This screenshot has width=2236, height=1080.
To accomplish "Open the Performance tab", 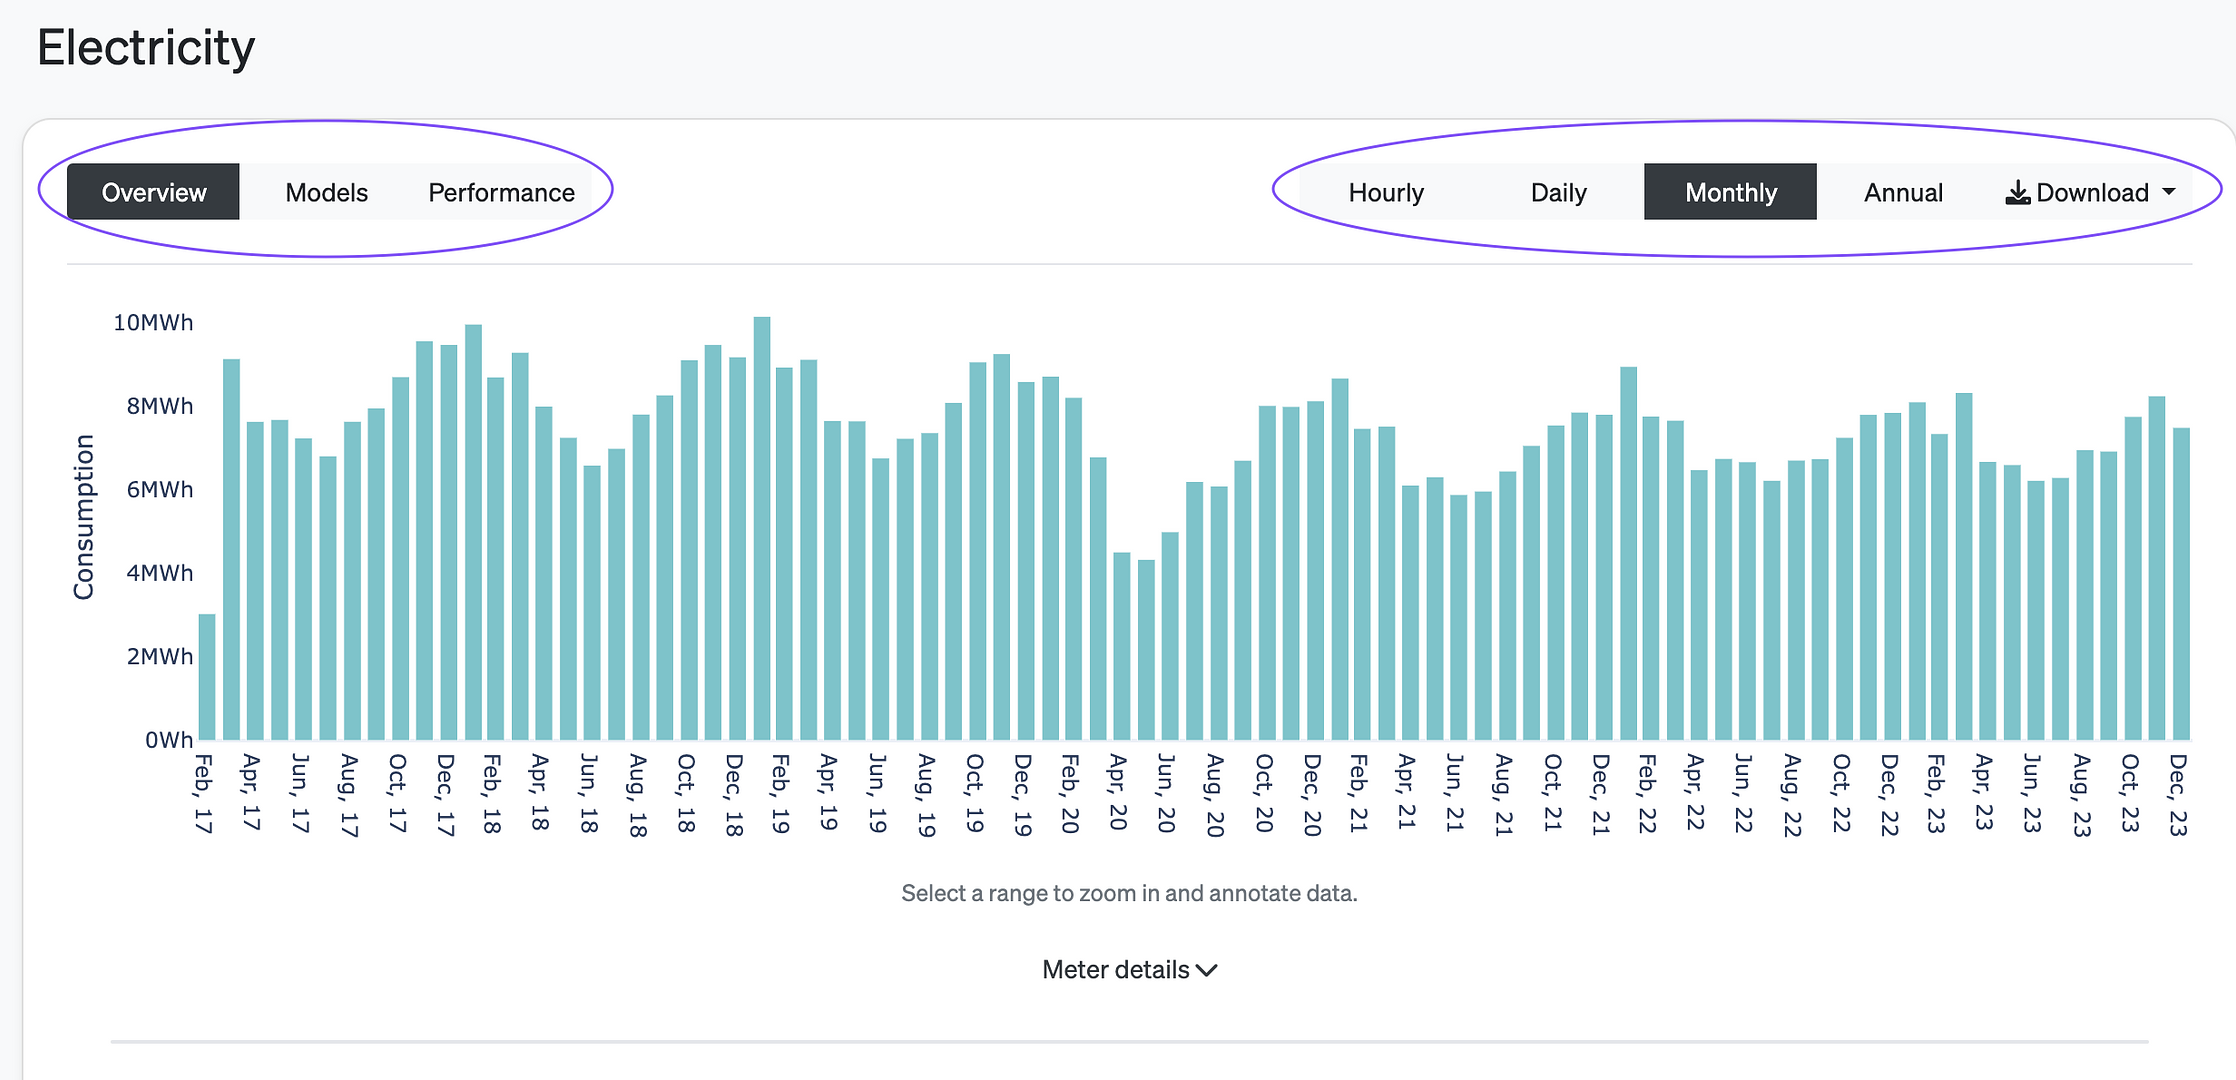I will coord(501,192).
